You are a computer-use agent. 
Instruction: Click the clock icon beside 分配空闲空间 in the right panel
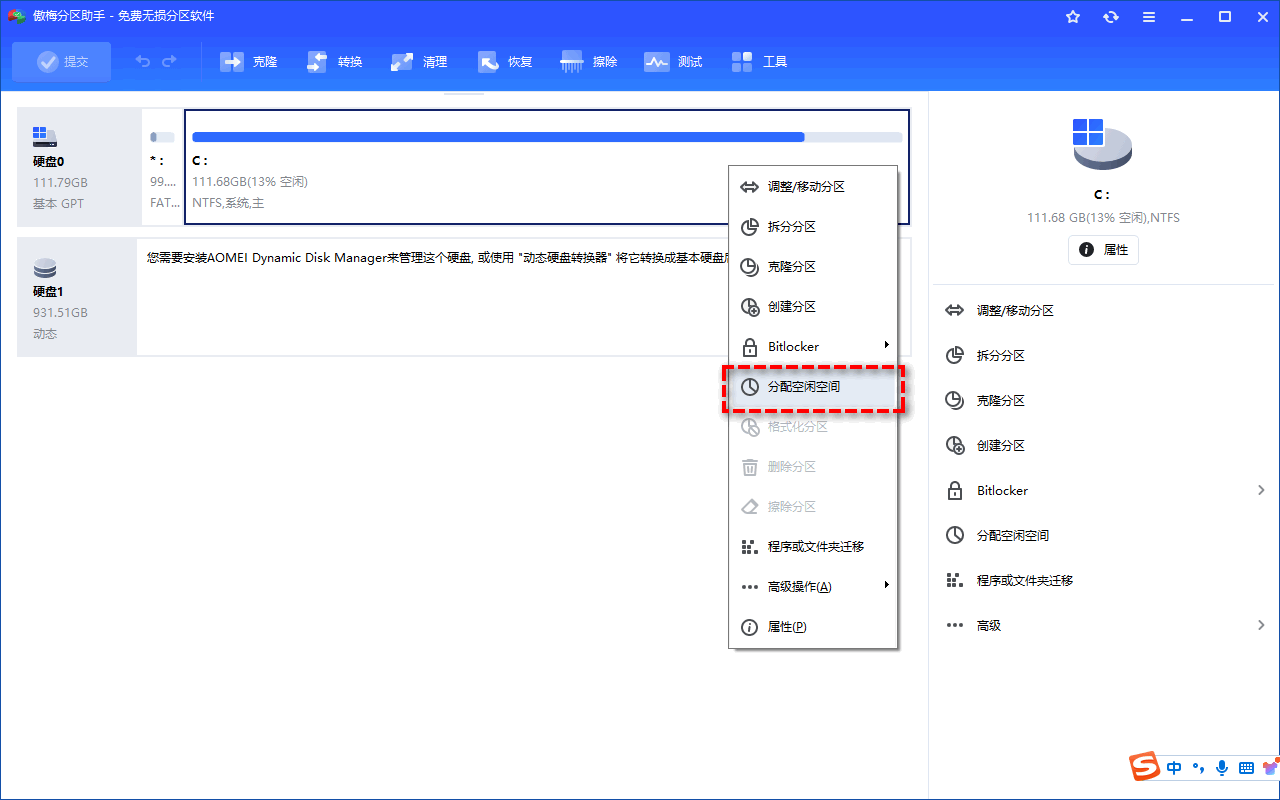click(x=955, y=536)
